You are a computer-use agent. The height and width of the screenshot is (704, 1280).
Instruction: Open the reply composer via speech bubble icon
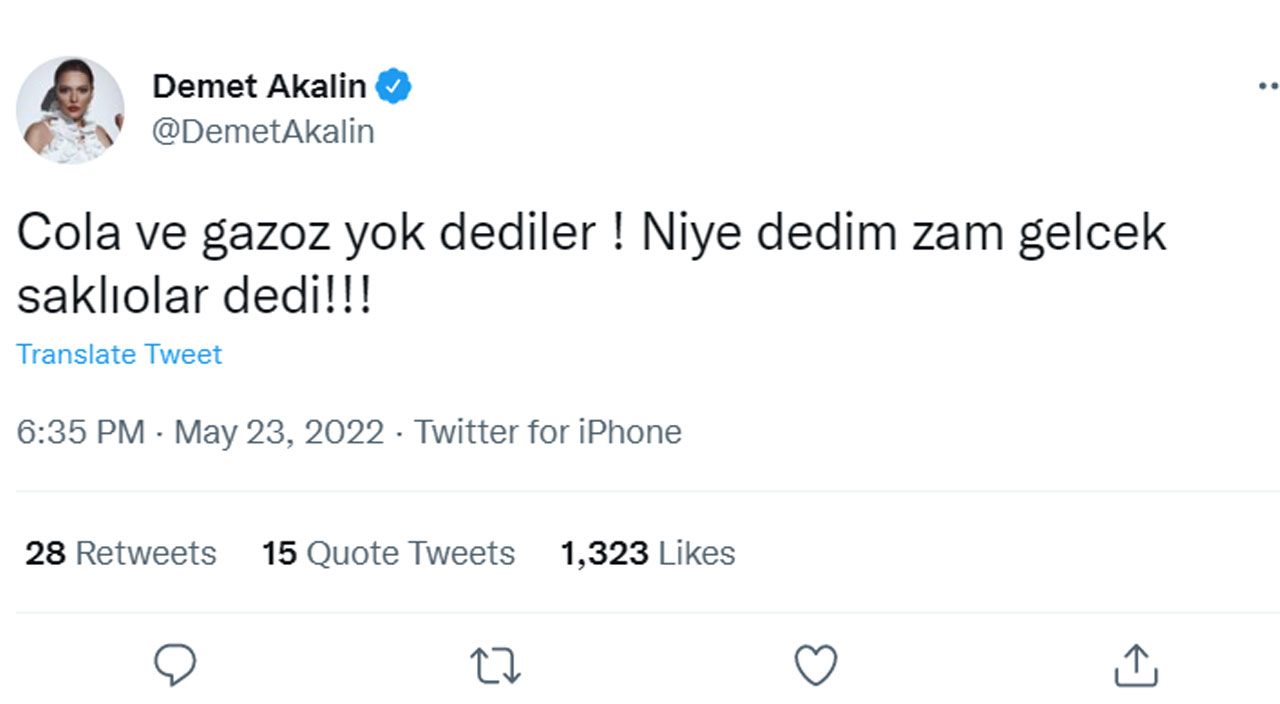178,663
